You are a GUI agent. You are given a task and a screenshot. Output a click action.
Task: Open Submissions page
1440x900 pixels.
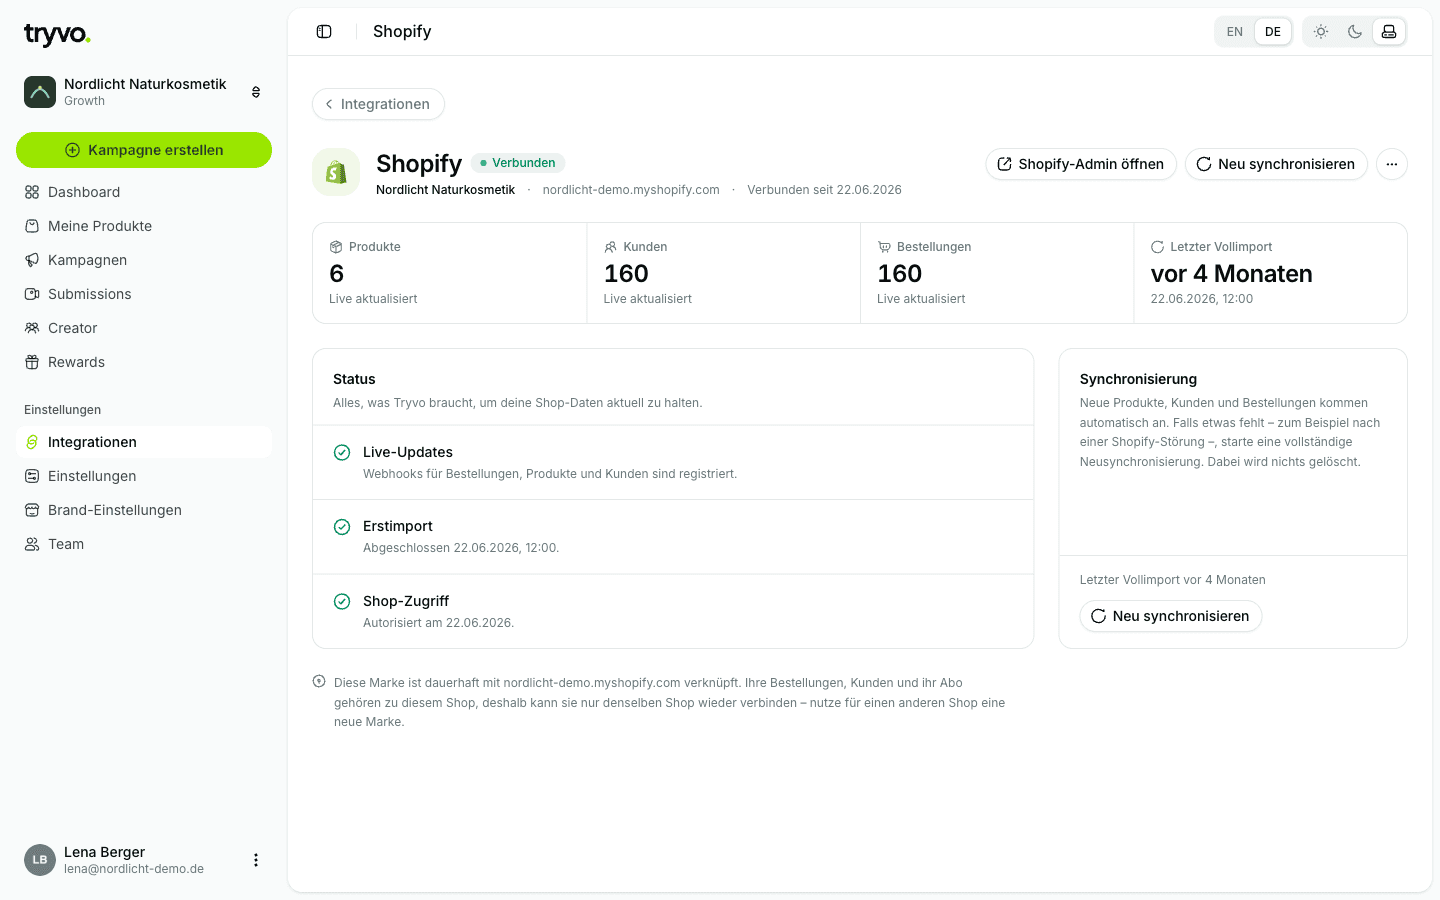(x=144, y=294)
